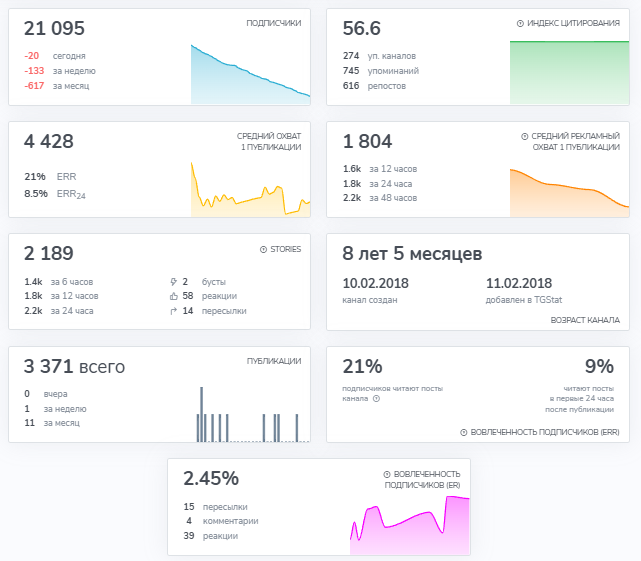Click 'канал создан' caption

[370, 300]
